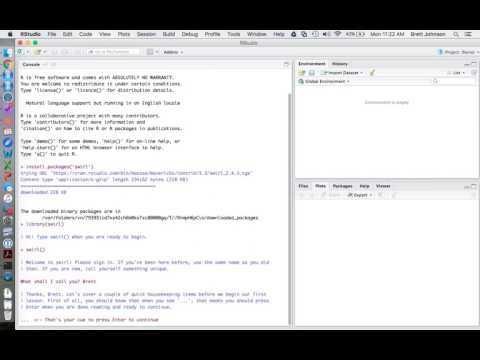Click the console vertical scrollbar
480x360 pixels.
[x=289, y=208]
